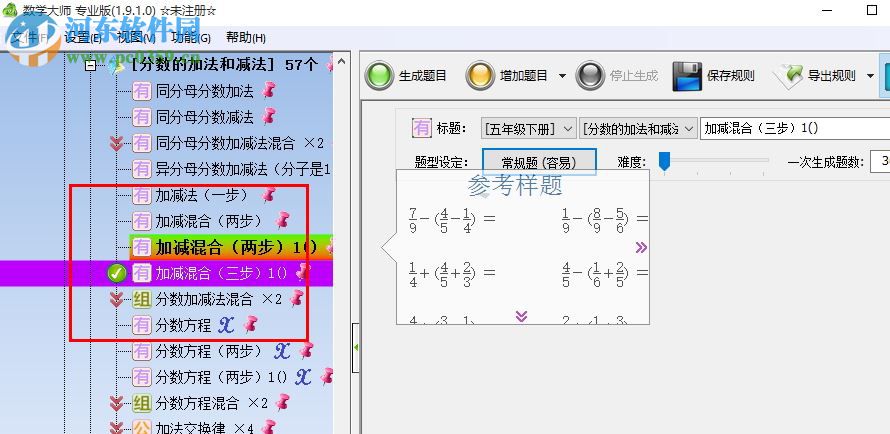Click pushpin icon next to 同分母分数加法
This screenshot has width=890, height=434.
pos(268,90)
